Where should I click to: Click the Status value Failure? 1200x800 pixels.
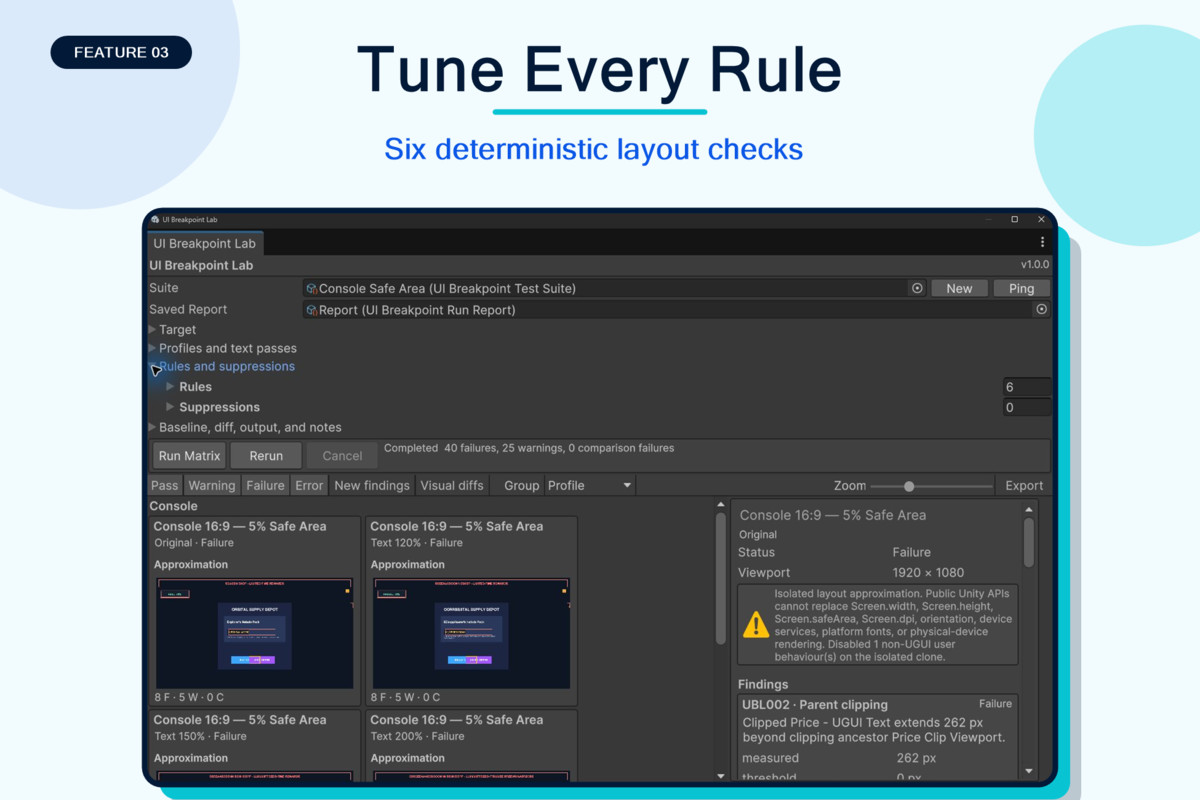[912, 552]
